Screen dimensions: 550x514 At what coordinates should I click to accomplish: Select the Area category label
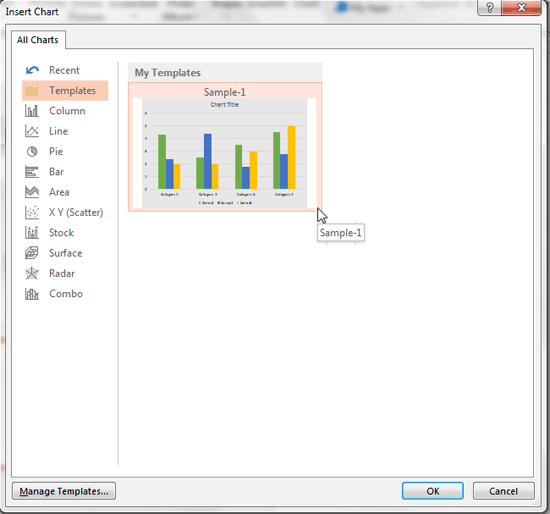click(59, 192)
